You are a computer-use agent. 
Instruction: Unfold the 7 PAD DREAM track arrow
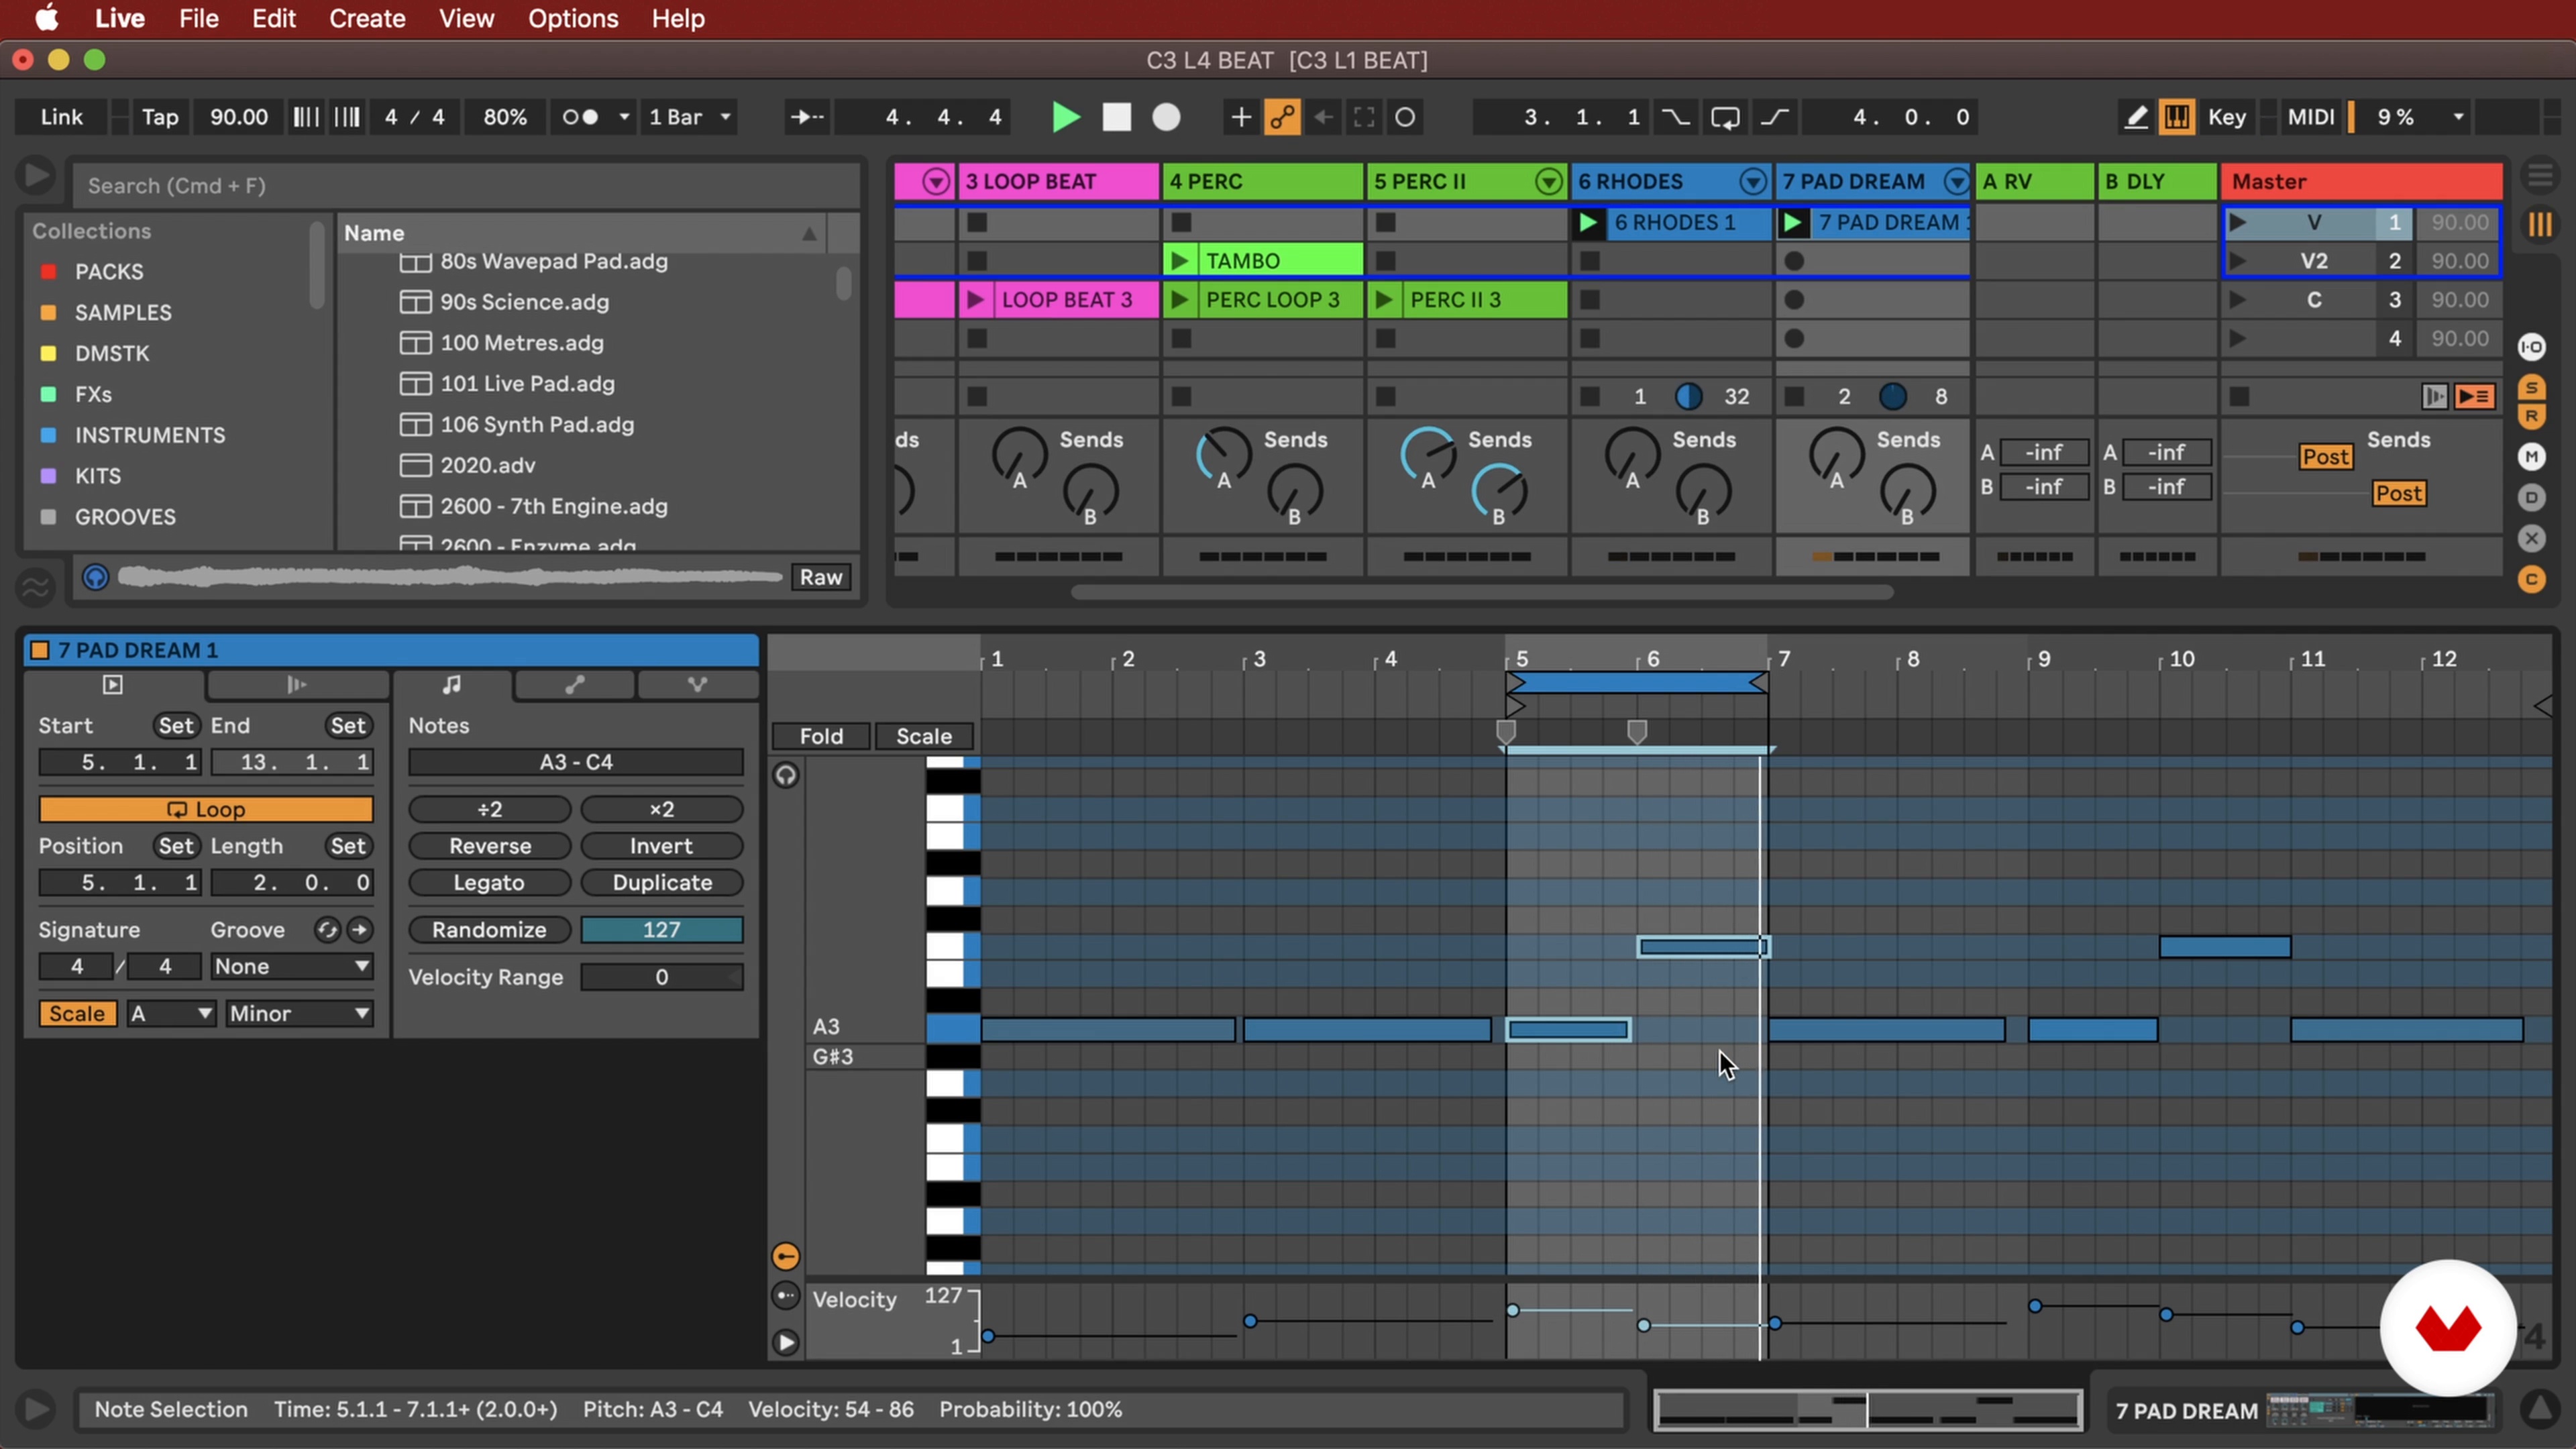coord(1957,182)
